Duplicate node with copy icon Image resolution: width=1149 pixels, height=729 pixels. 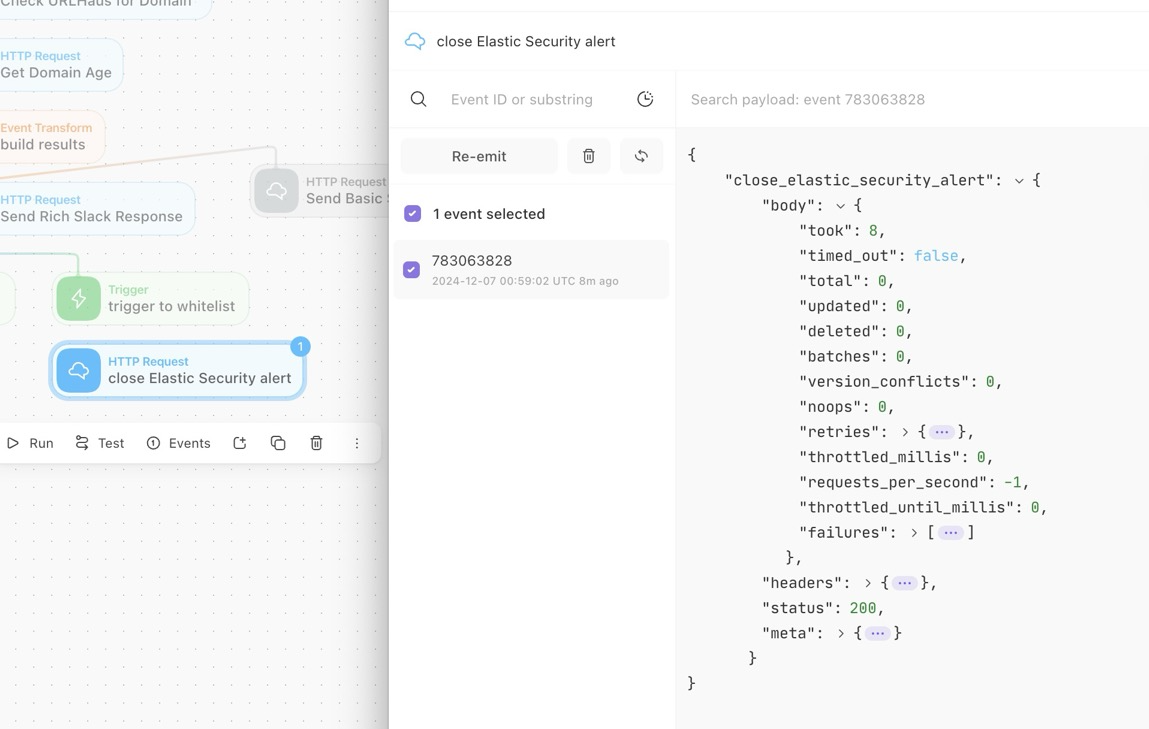pyautogui.click(x=278, y=443)
